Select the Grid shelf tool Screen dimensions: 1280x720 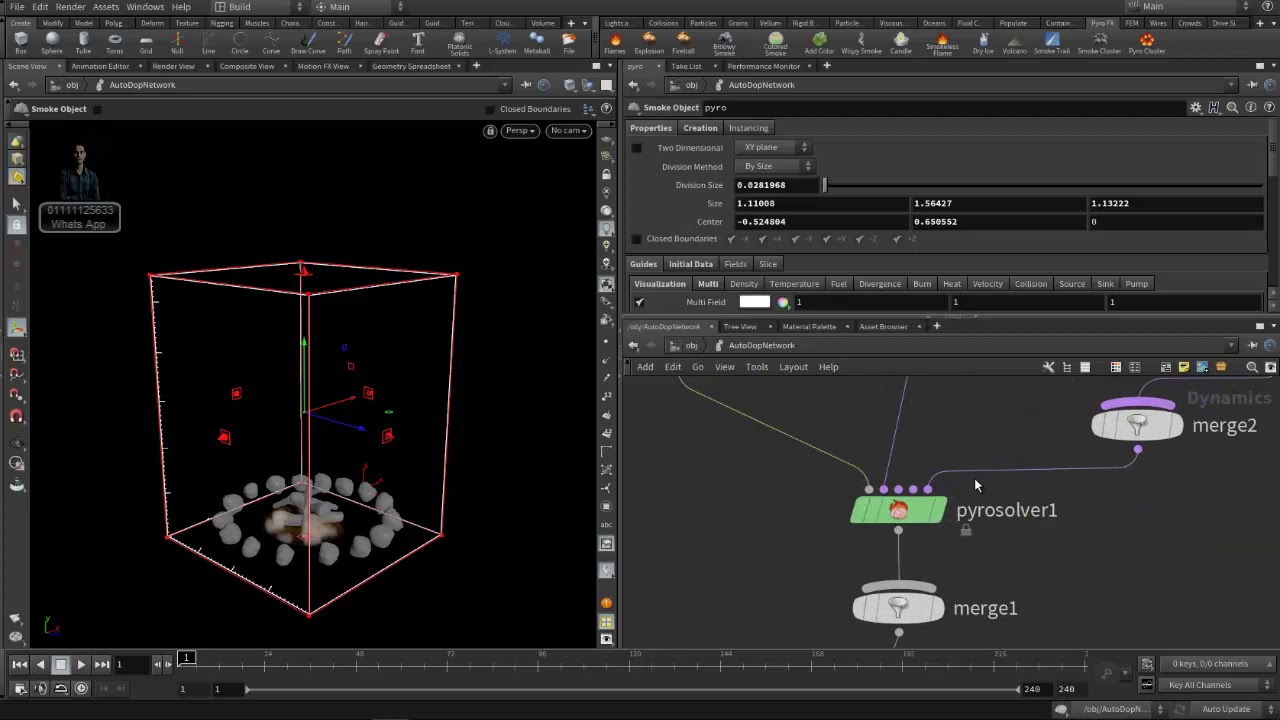[146, 43]
